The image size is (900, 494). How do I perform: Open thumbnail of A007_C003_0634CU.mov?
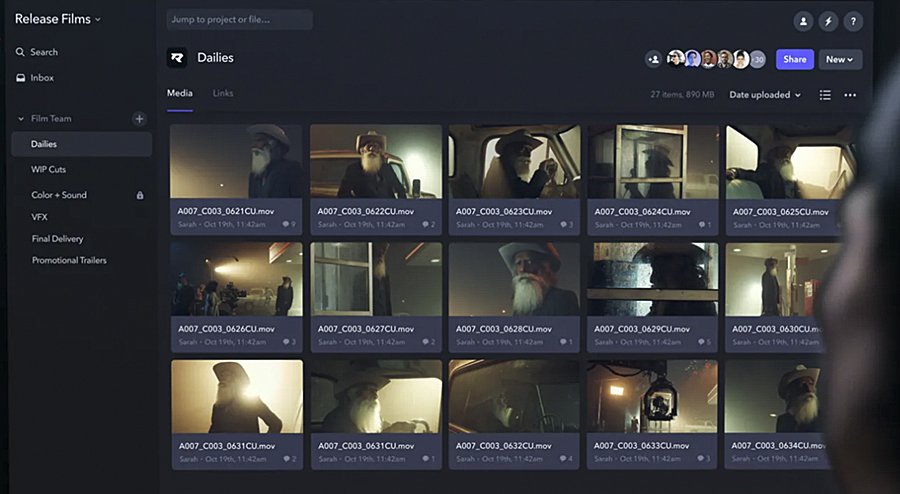pos(776,396)
